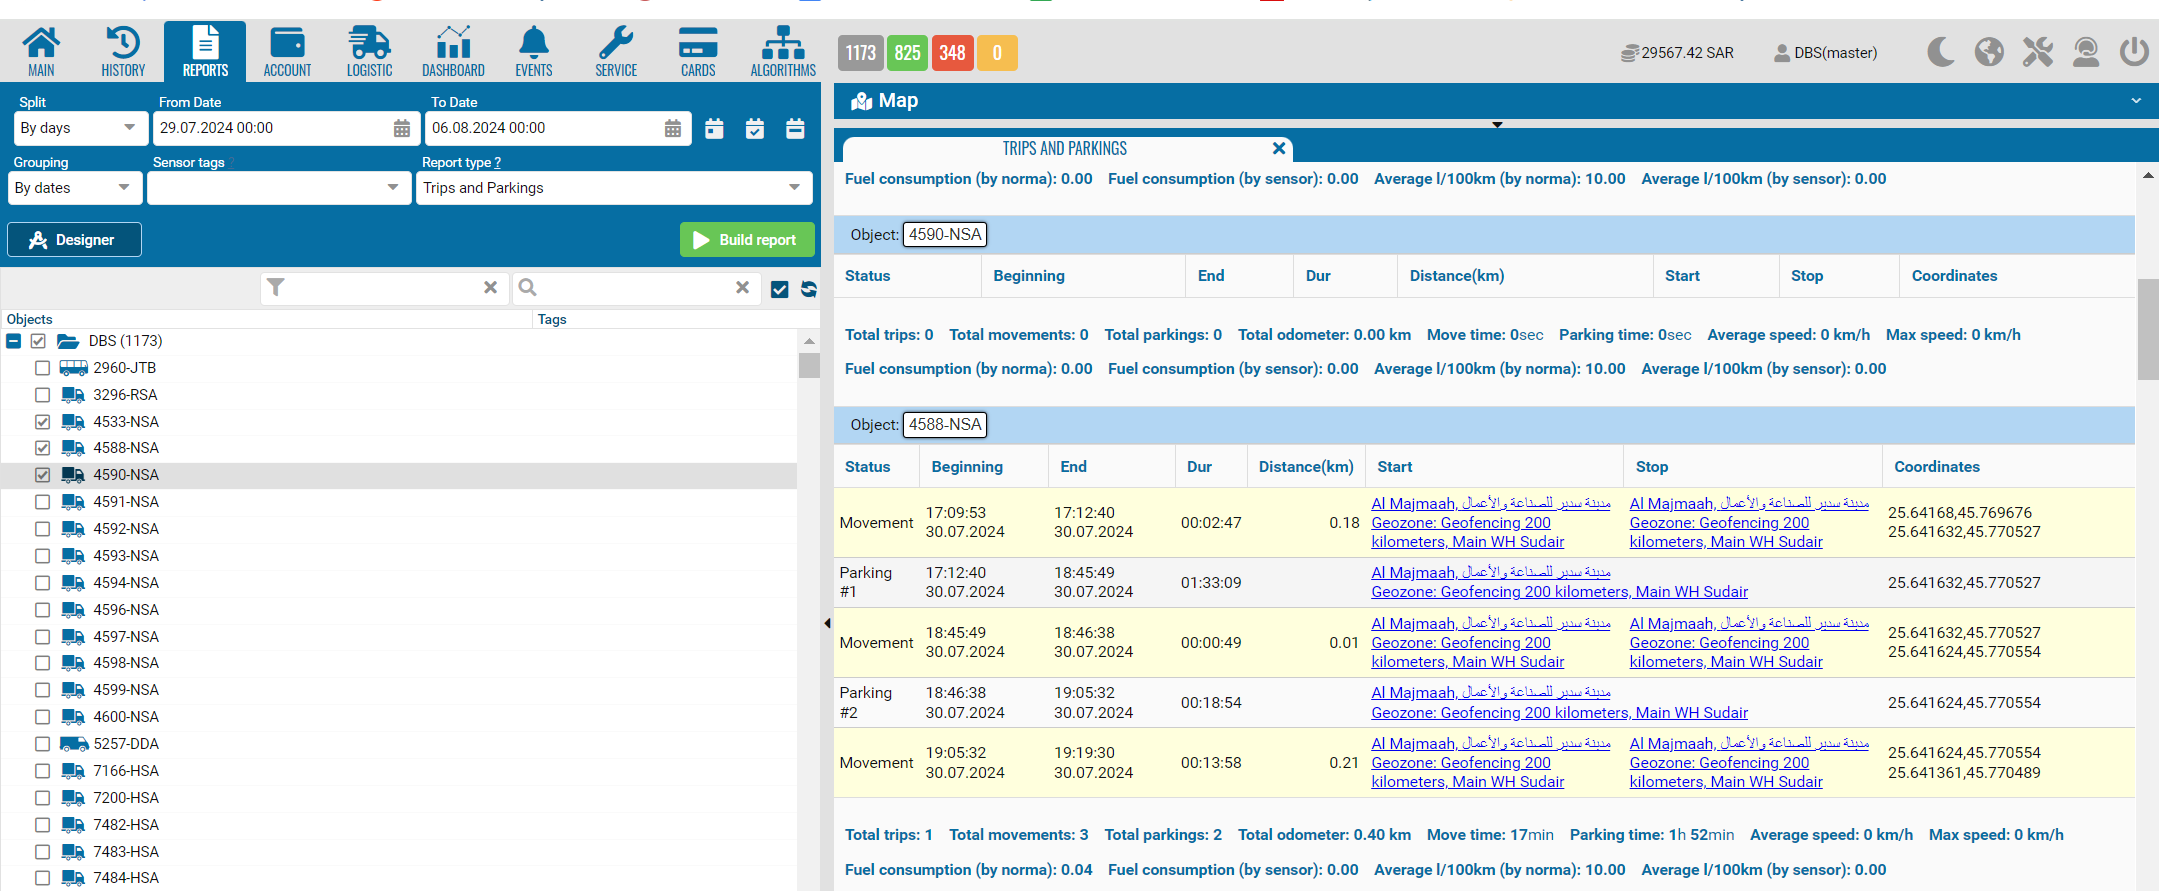Uncheck the 4533-NSA object checkbox
Screen dimensions: 2159x891
tap(42, 422)
